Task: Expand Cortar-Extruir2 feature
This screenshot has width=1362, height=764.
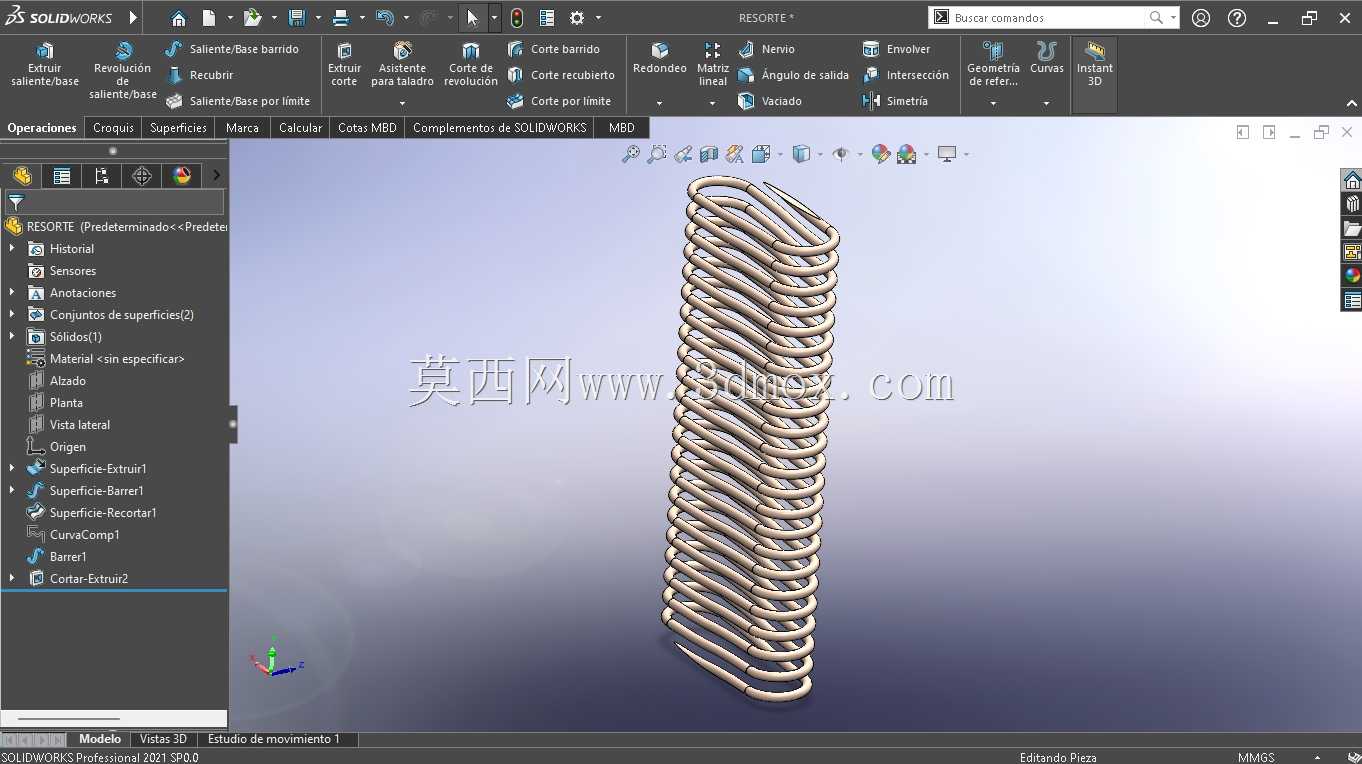Action: click(x=12, y=578)
